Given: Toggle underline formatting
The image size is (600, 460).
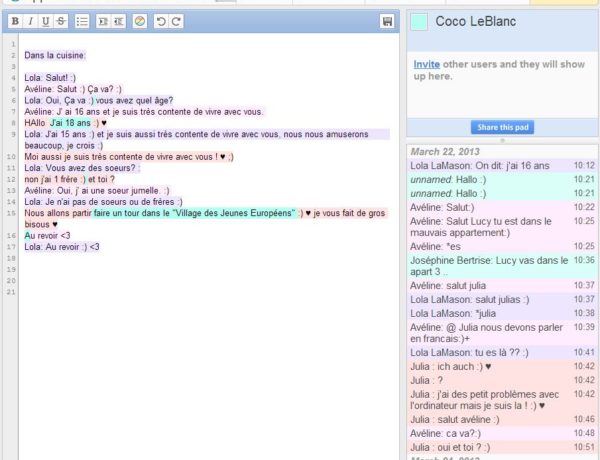Looking at the screenshot, I should tap(47, 21).
